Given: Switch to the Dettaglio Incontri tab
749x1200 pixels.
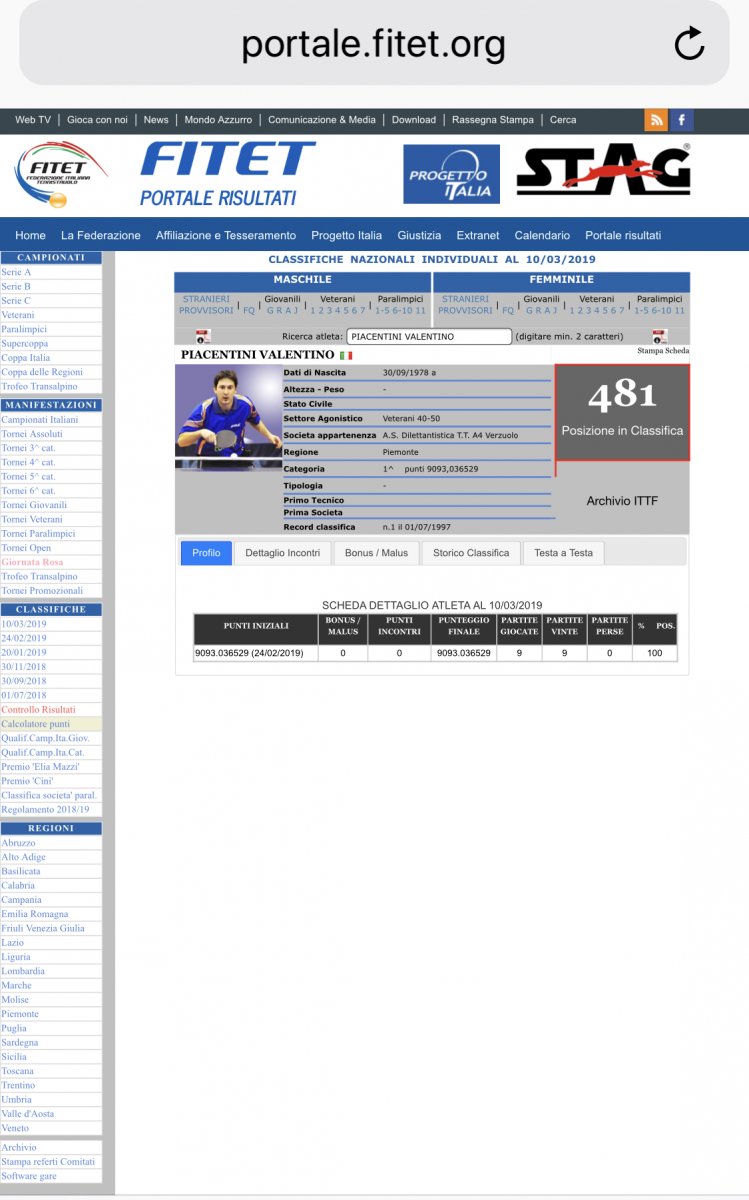Looking at the screenshot, I should pos(283,553).
